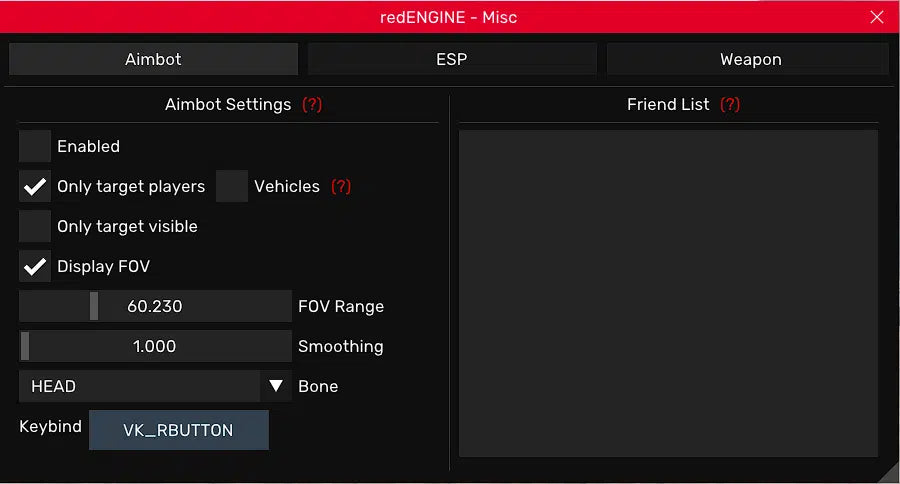Image resolution: width=900 pixels, height=484 pixels.
Task: Enable the aimbot Enabled checkbox
Action: (35, 146)
